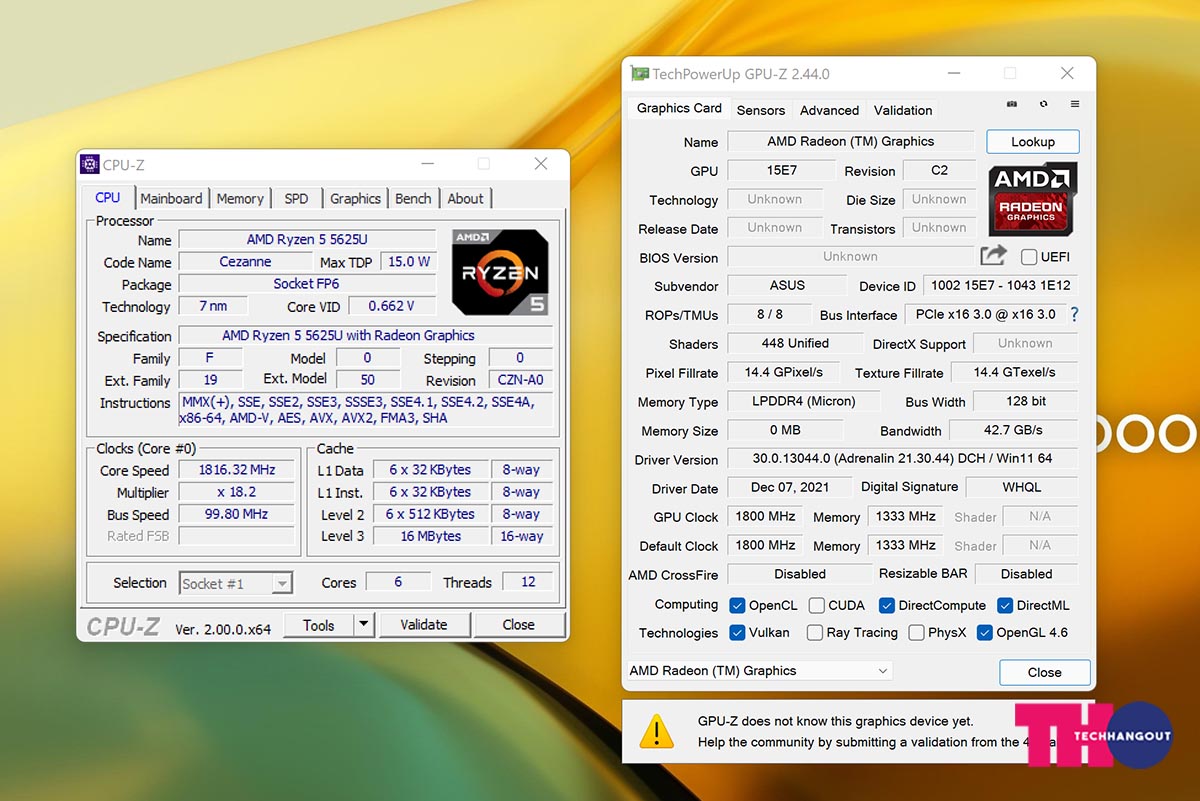Toggle the PhysX checkbox
Screen dimensions: 1200x801
point(916,633)
